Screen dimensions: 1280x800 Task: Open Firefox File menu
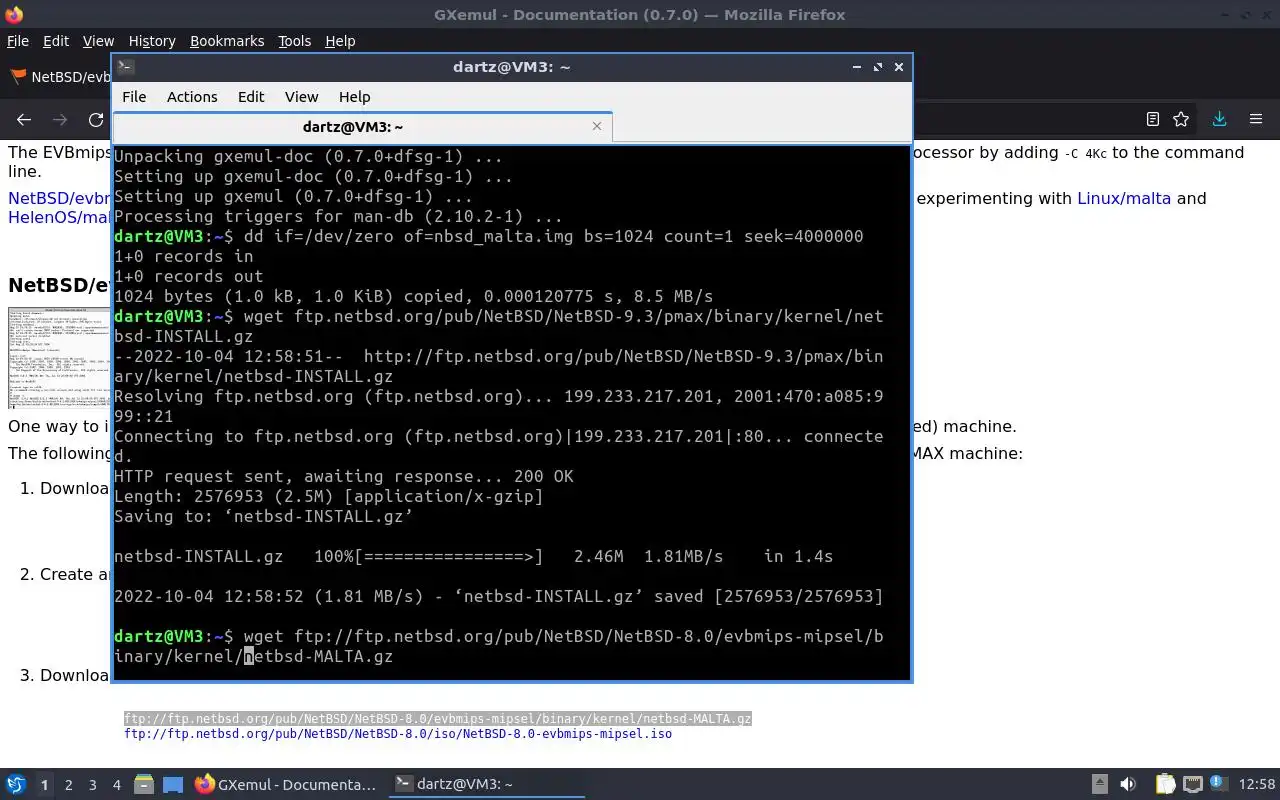(x=18, y=41)
